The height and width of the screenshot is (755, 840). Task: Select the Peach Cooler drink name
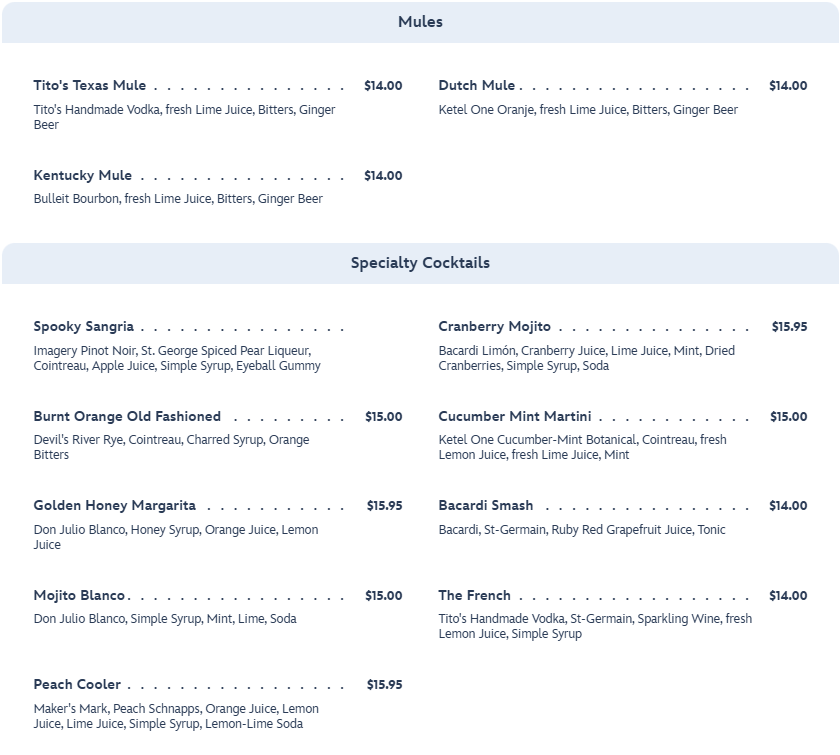coord(77,685)
